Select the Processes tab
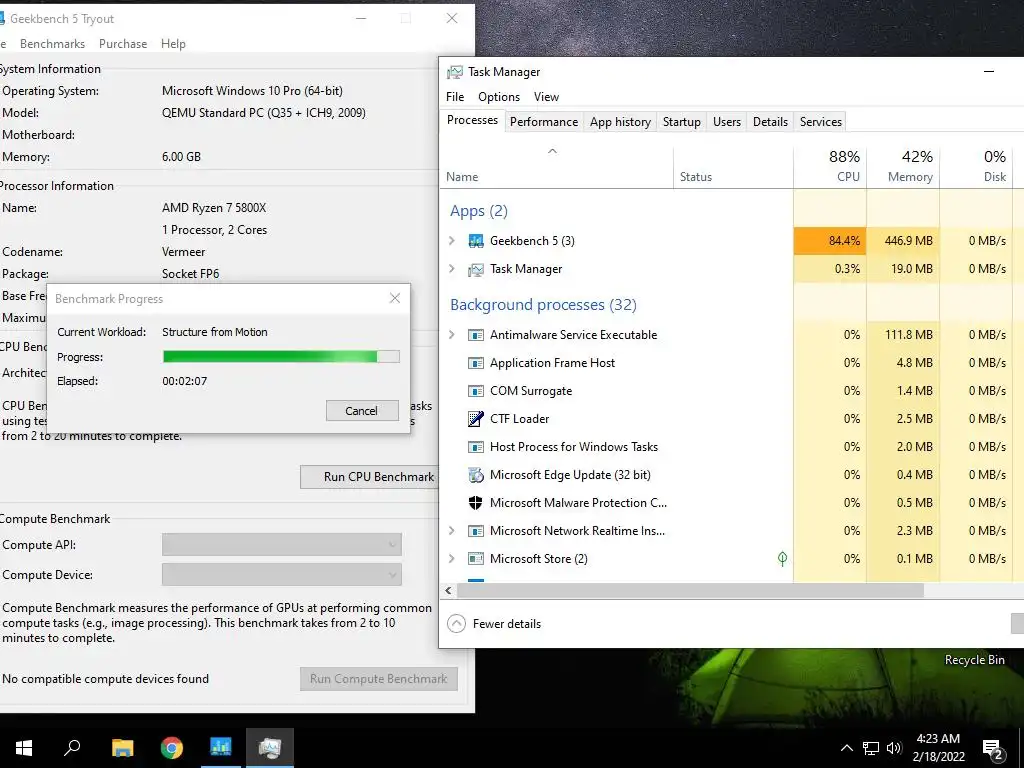This screenshot has height=768, width=1024. (x=472, y=120)
